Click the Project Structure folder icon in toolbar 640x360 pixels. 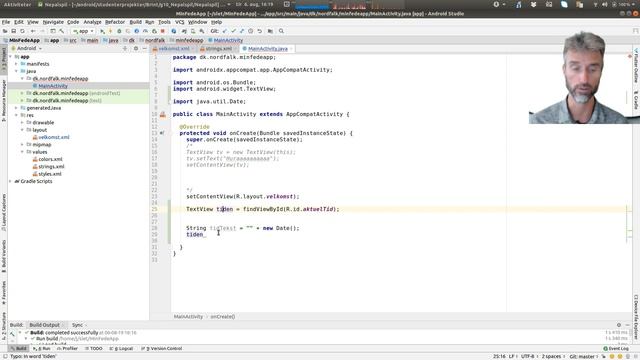coord(270,31)
